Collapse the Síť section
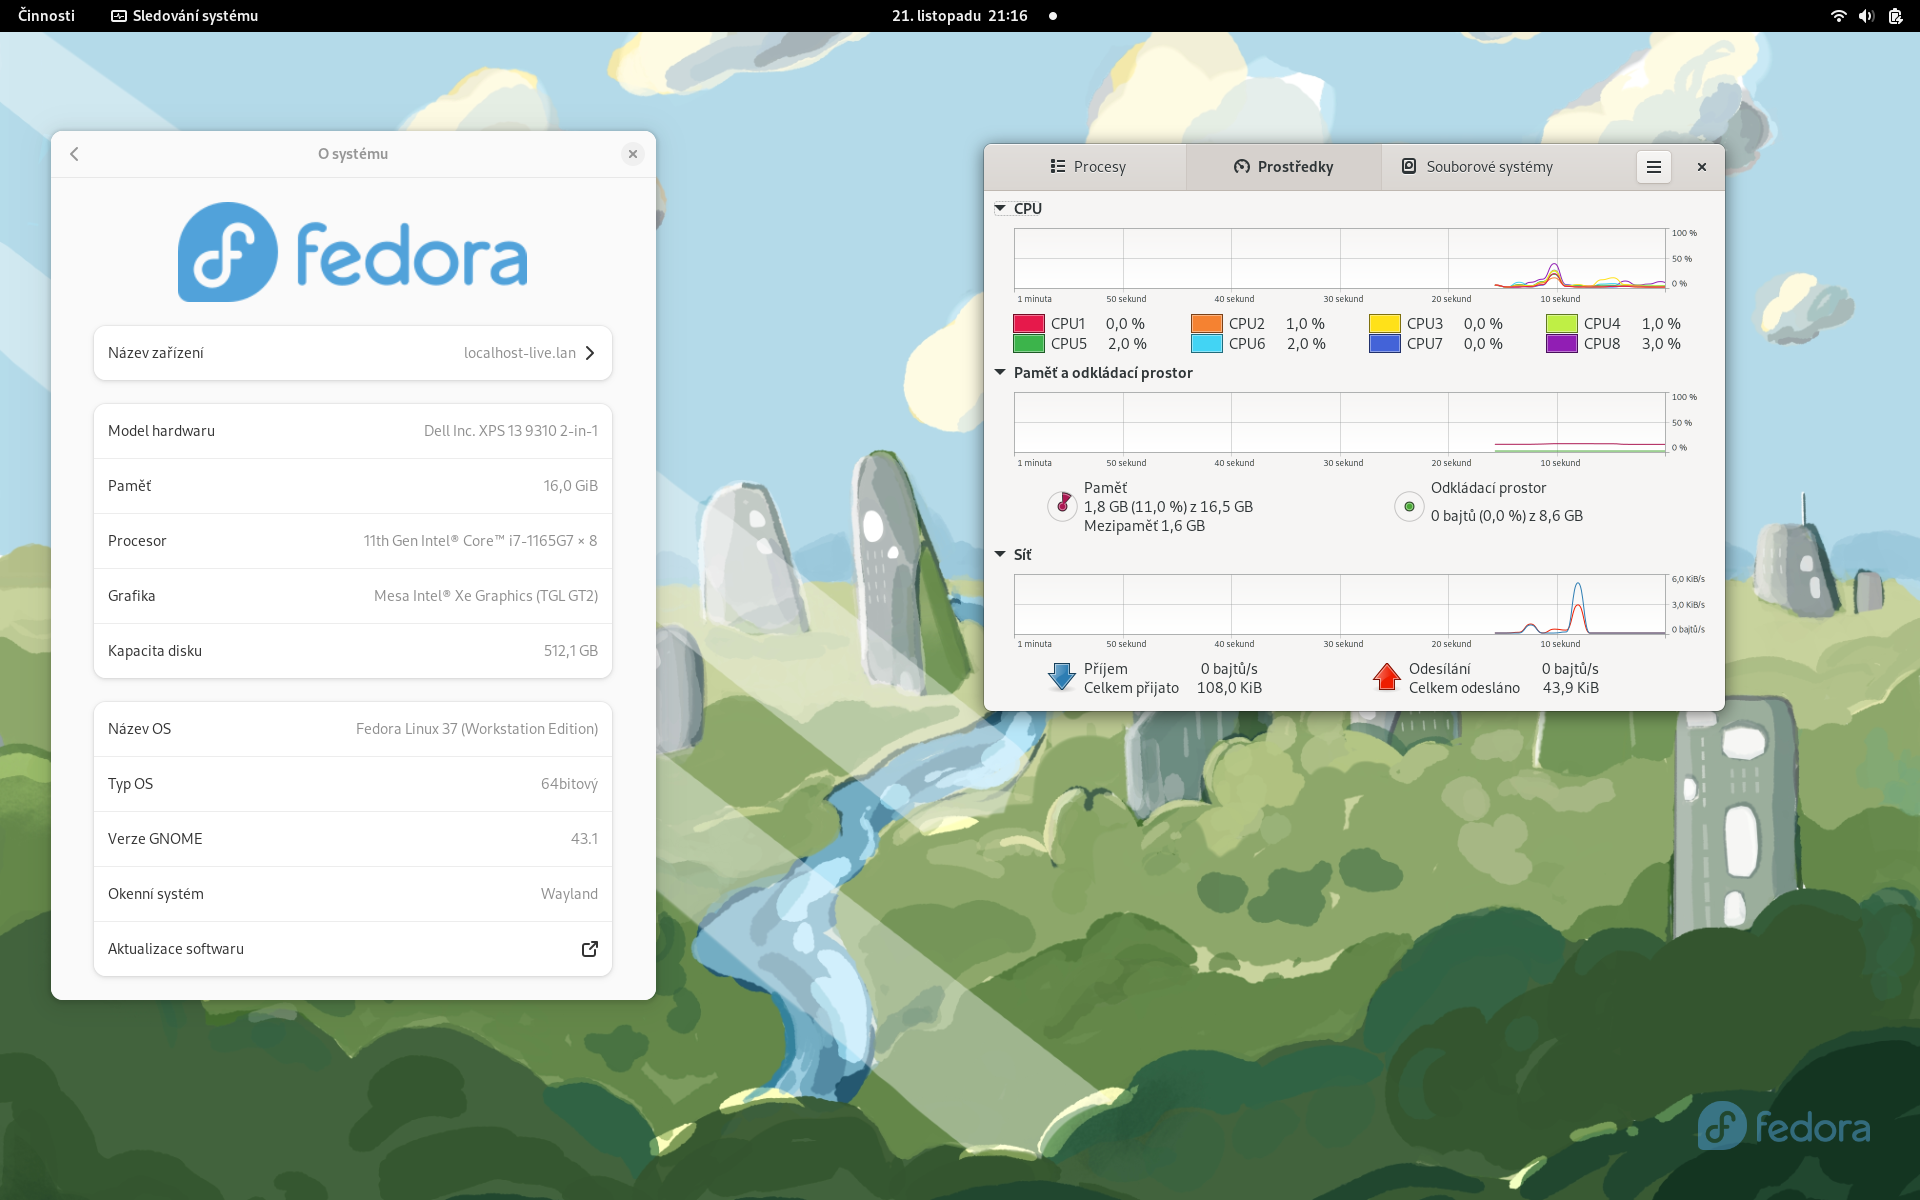Image resolution: width=1920 pixels, height=1200 pixels. point(1000,554)
